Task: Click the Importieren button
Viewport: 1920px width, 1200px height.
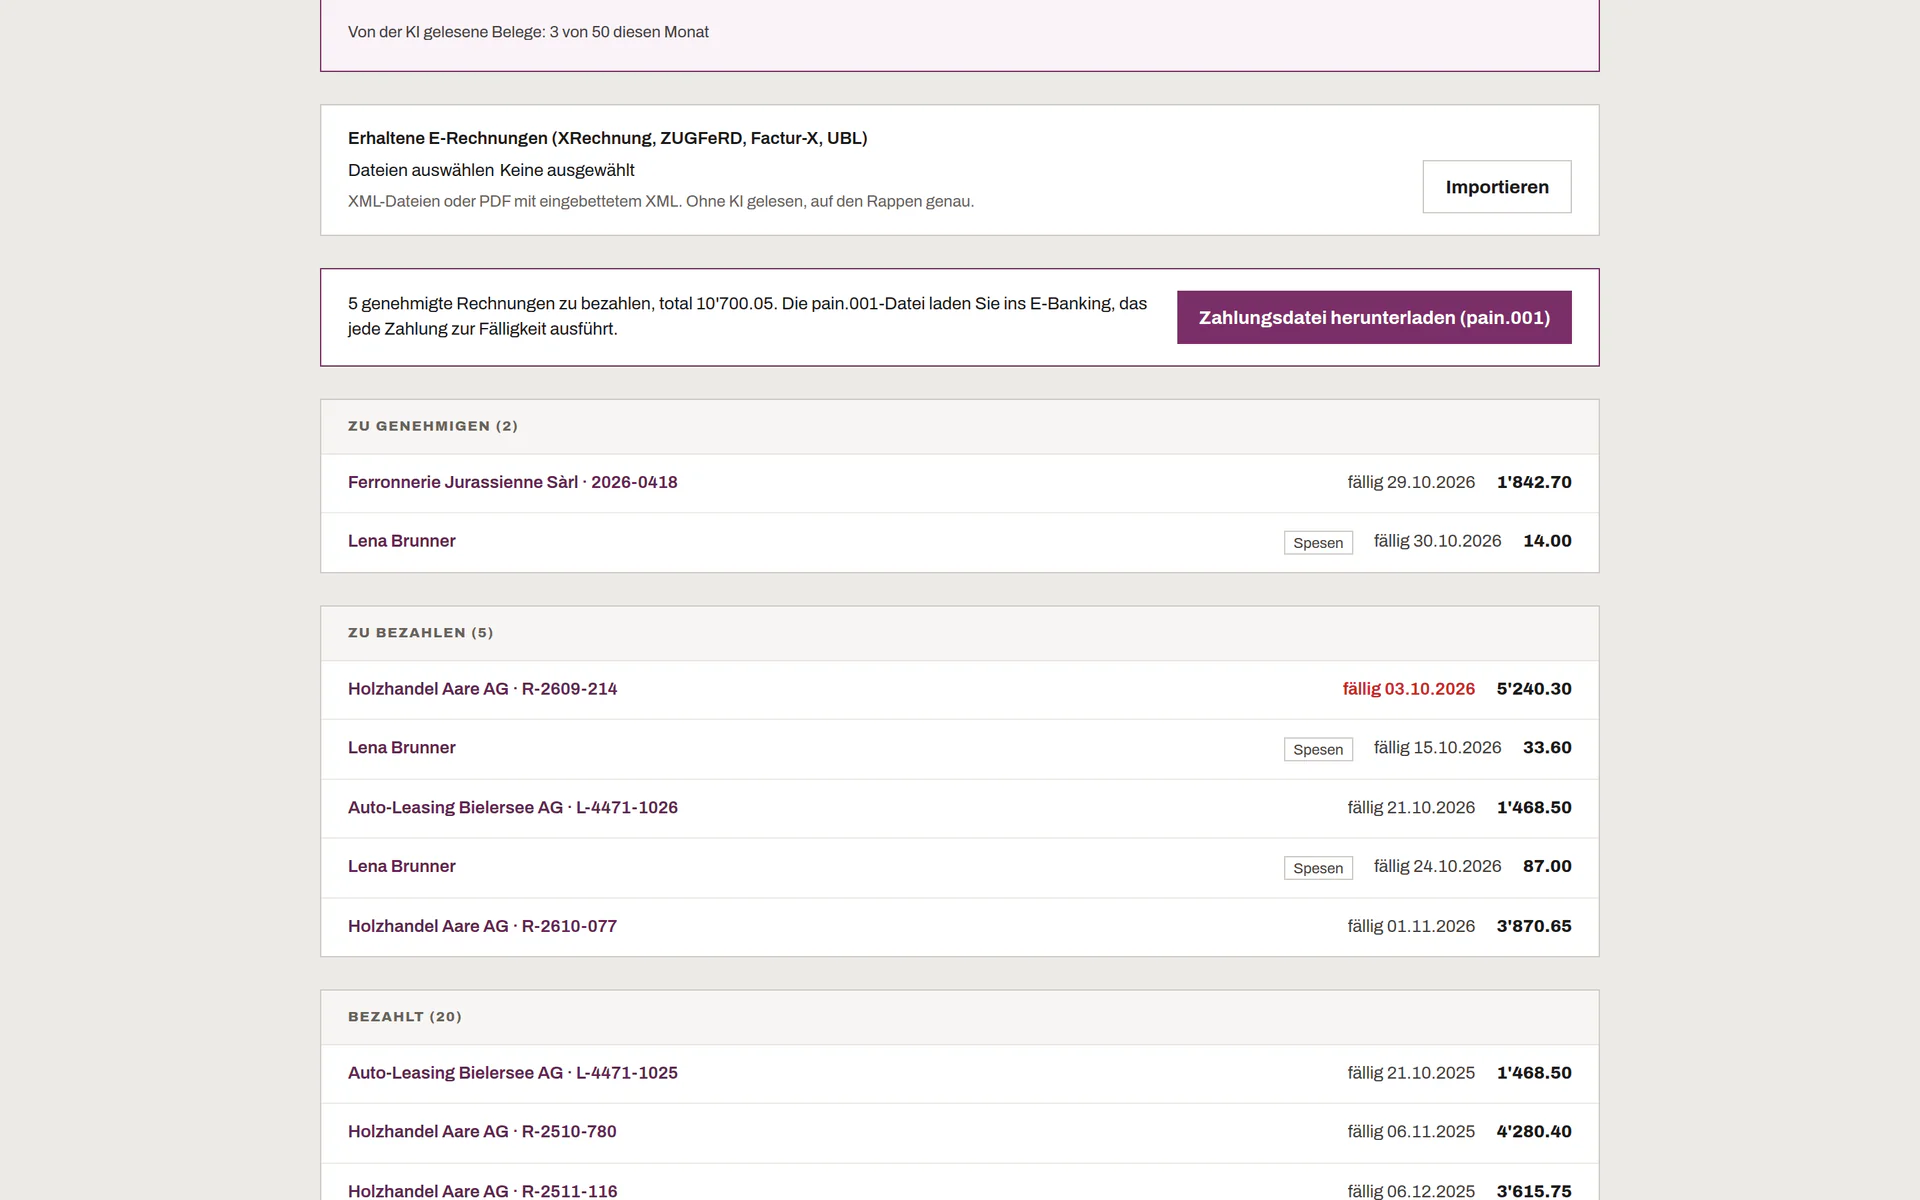Action: coord(1497,187)
